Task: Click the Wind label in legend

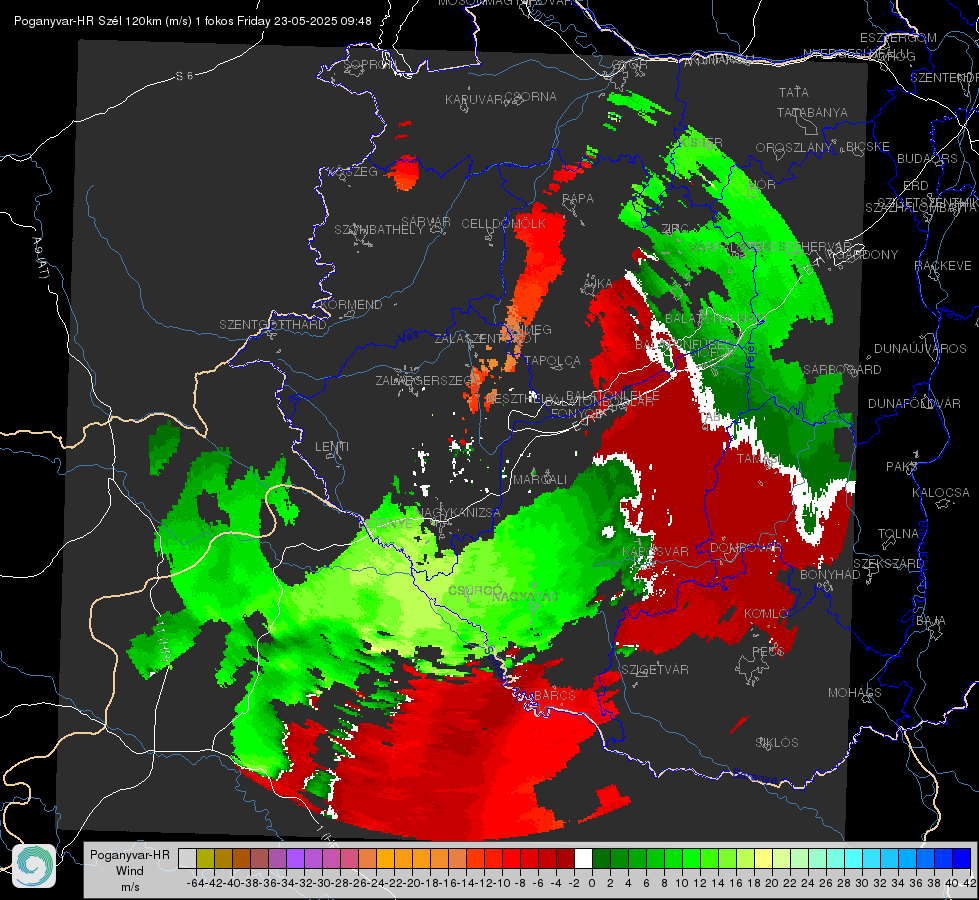Action: coord(129,871)
